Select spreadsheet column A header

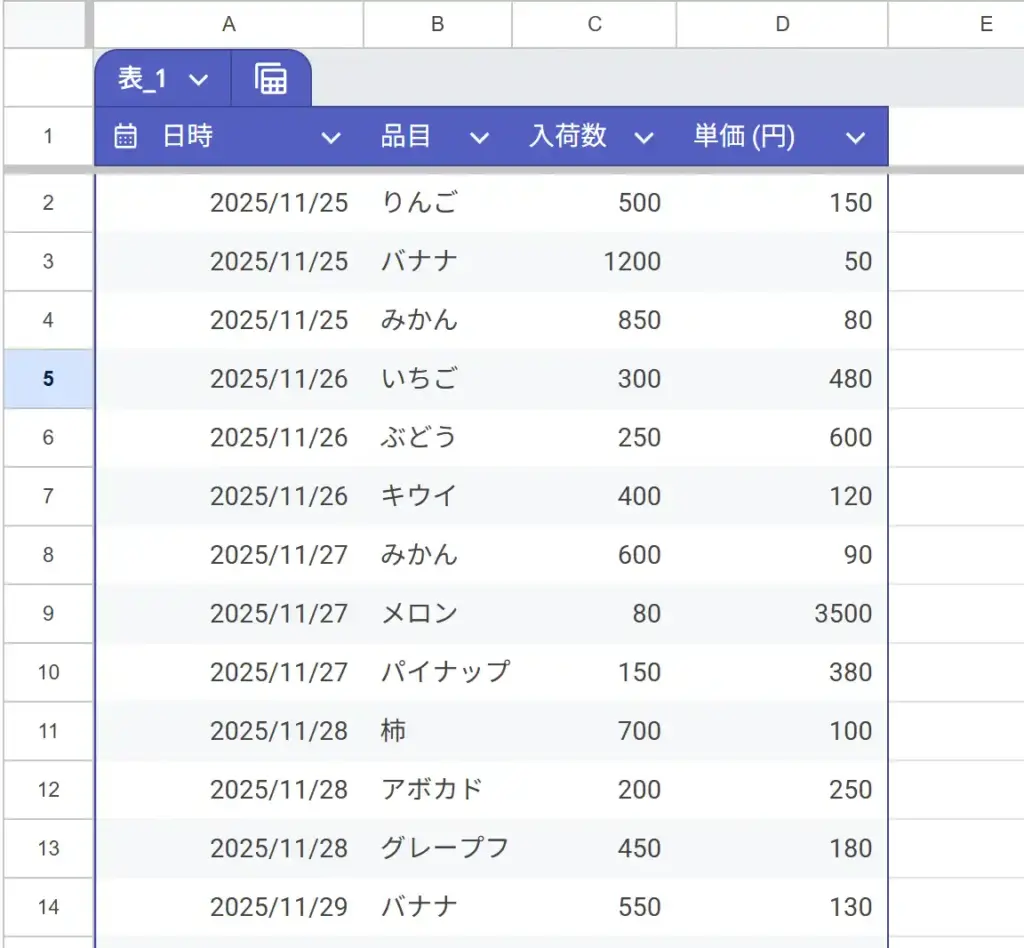[228, 25]
